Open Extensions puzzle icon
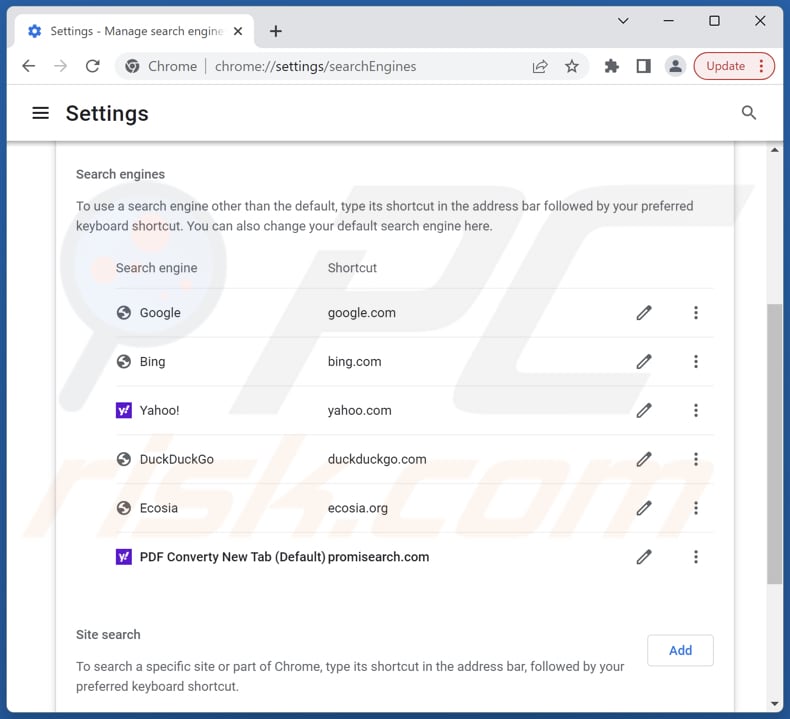Screen dimensions: 790x719 611,66
